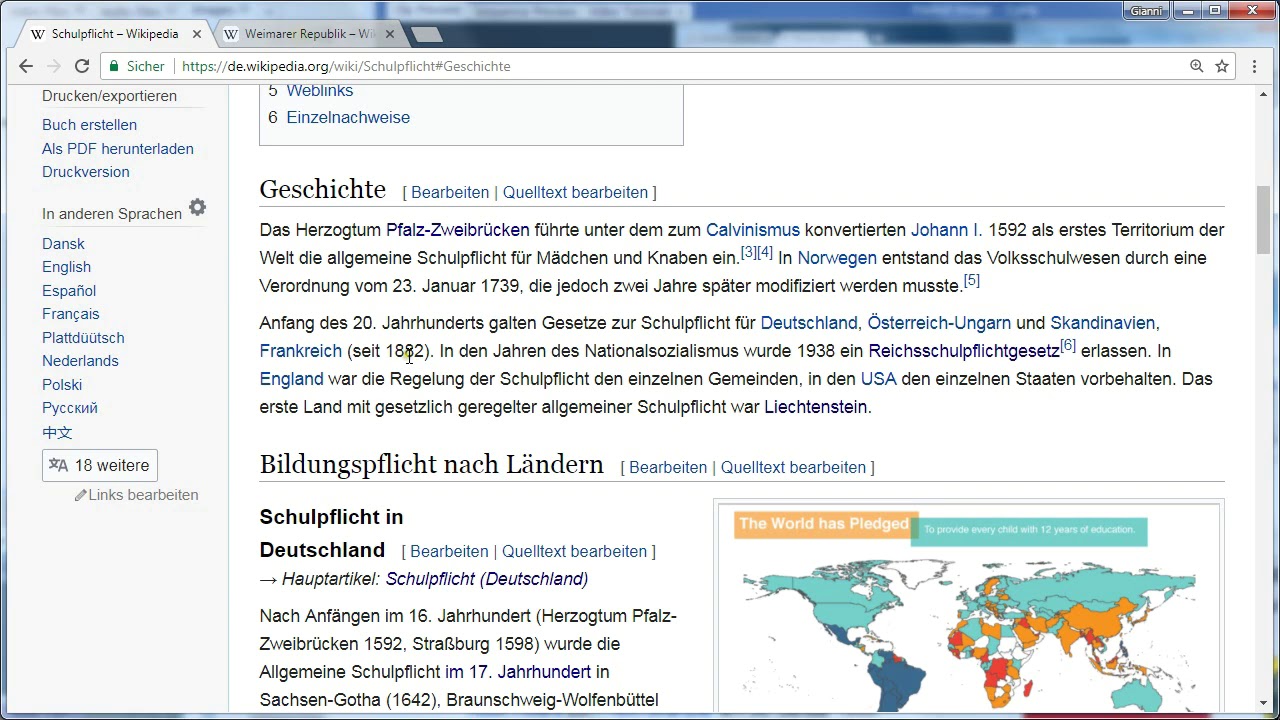Screen dimensions: 1280x720
Task: Click the browser forward arrow
Action: 54,66
